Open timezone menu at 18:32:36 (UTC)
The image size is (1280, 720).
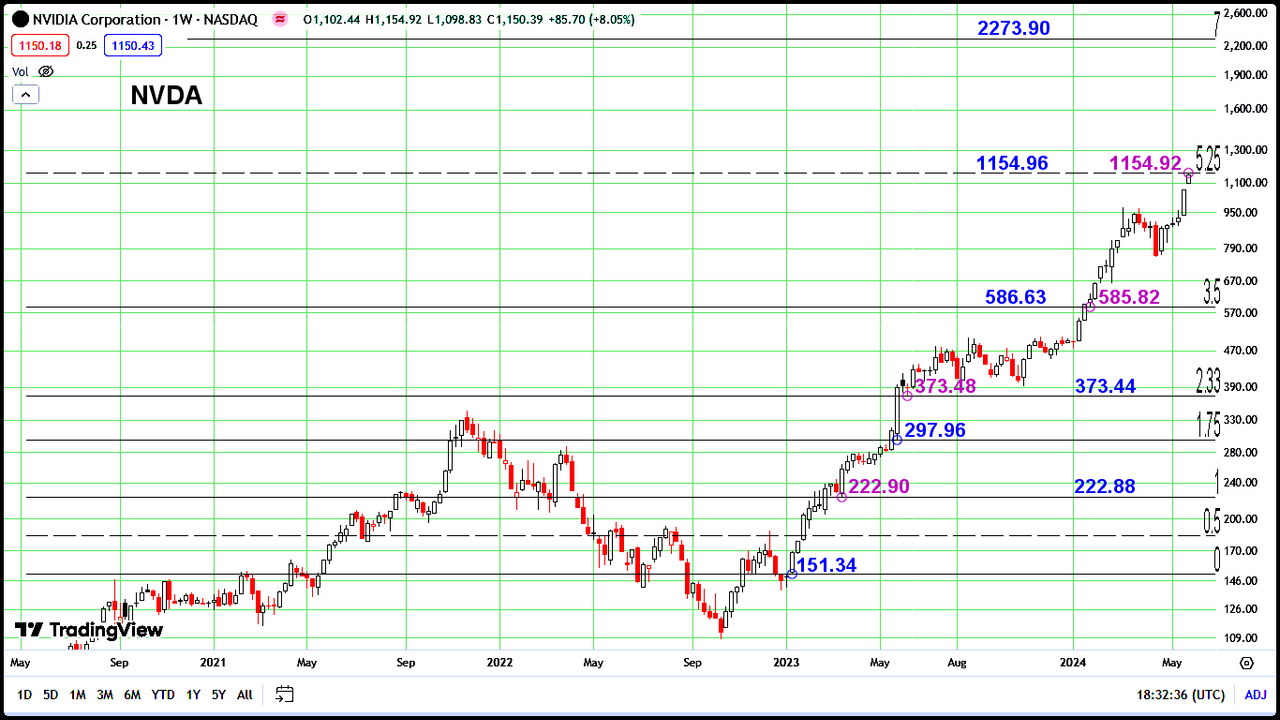(1180, 694)
